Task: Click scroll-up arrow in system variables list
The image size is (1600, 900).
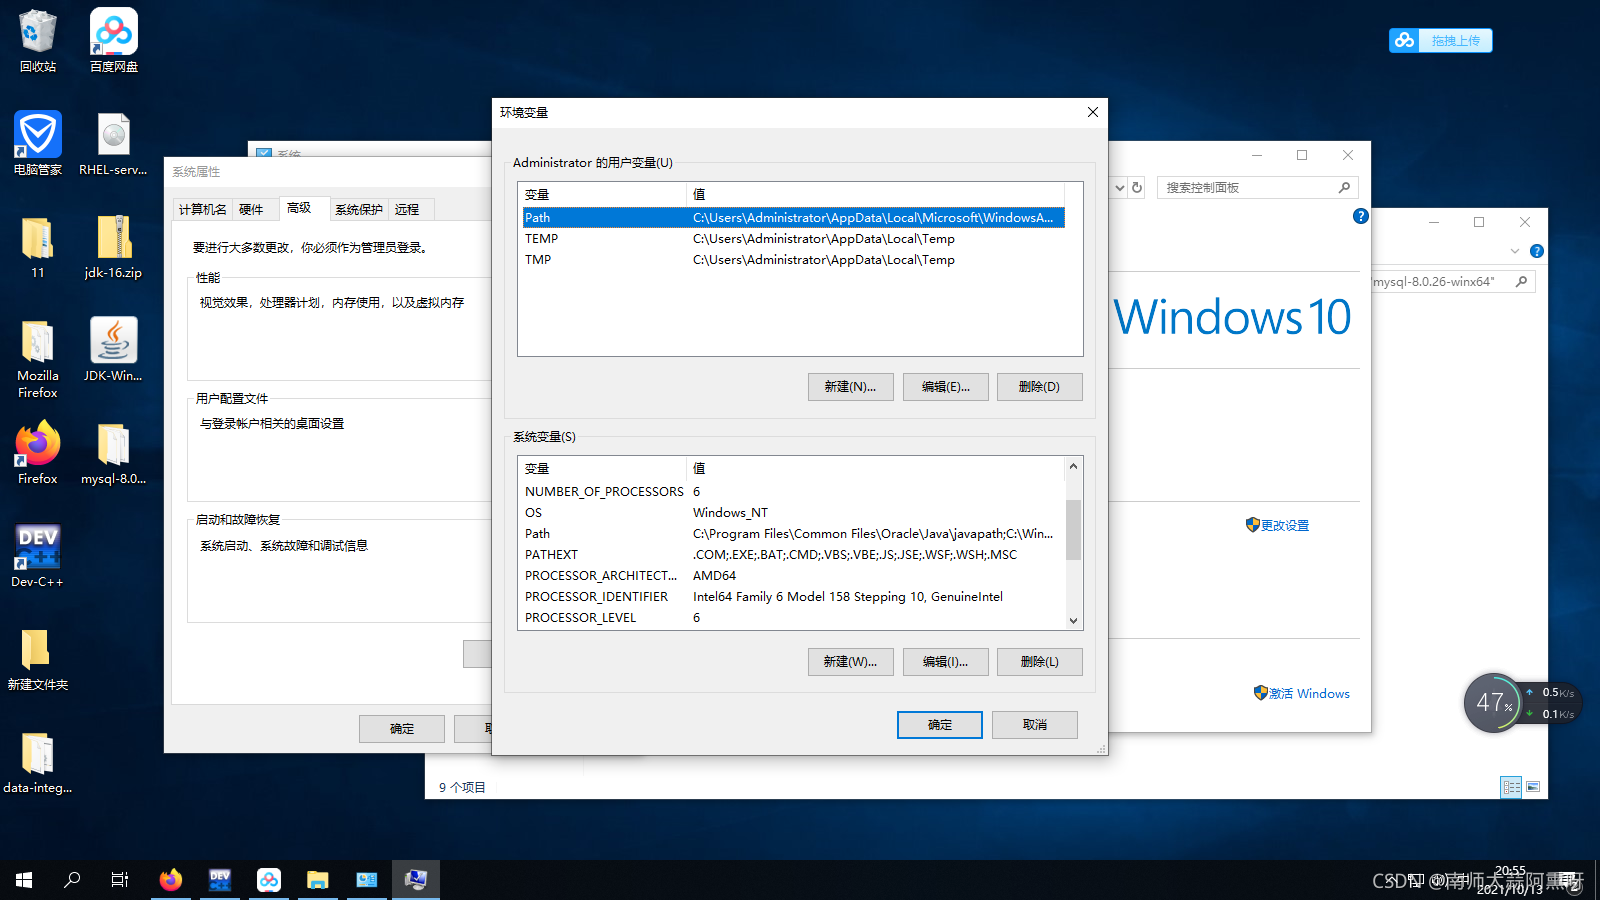Action: pyautogui.click(x=1073, y=466)
